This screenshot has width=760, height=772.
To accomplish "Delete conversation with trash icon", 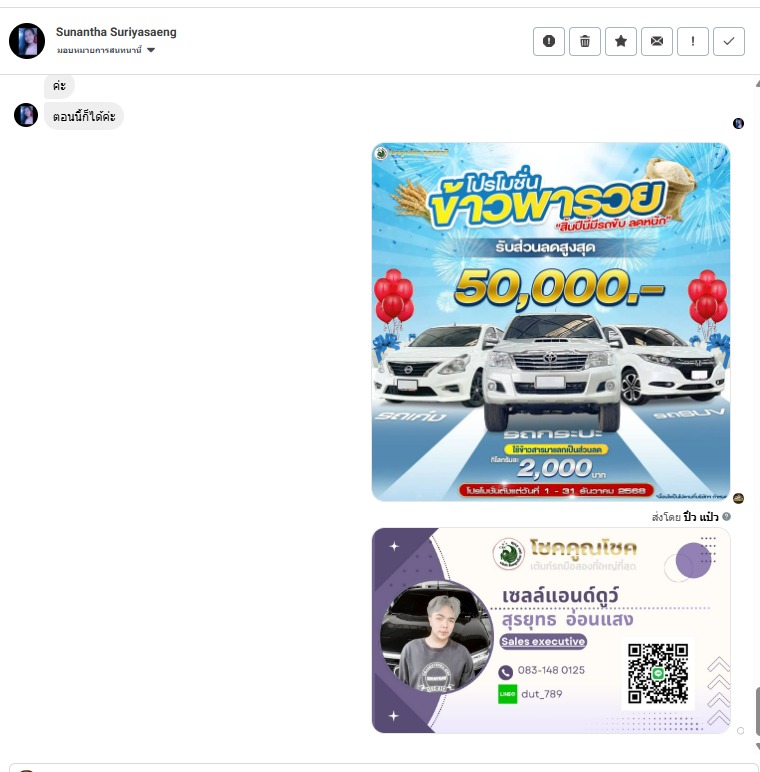I will (x=585, y=41).
